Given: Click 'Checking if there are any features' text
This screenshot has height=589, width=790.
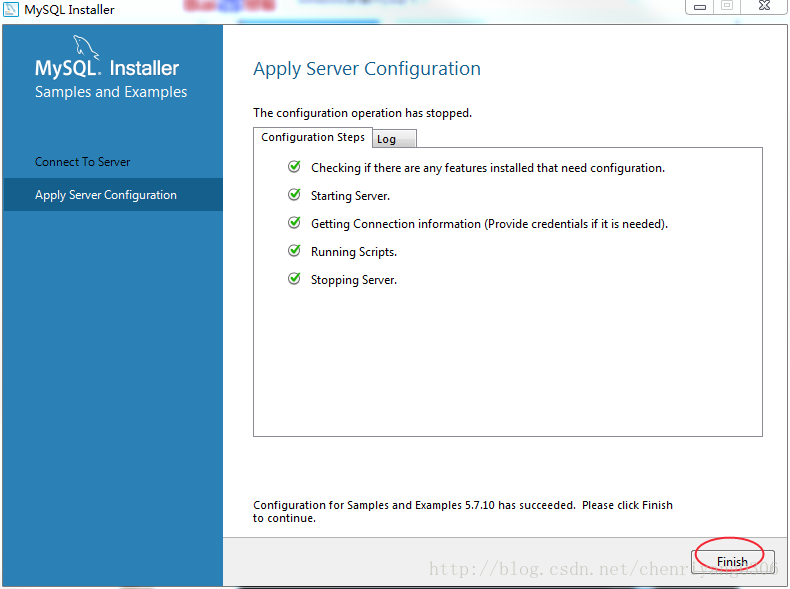Looking at the screenshot, I should pyautogui.click(x=488, y=168).
